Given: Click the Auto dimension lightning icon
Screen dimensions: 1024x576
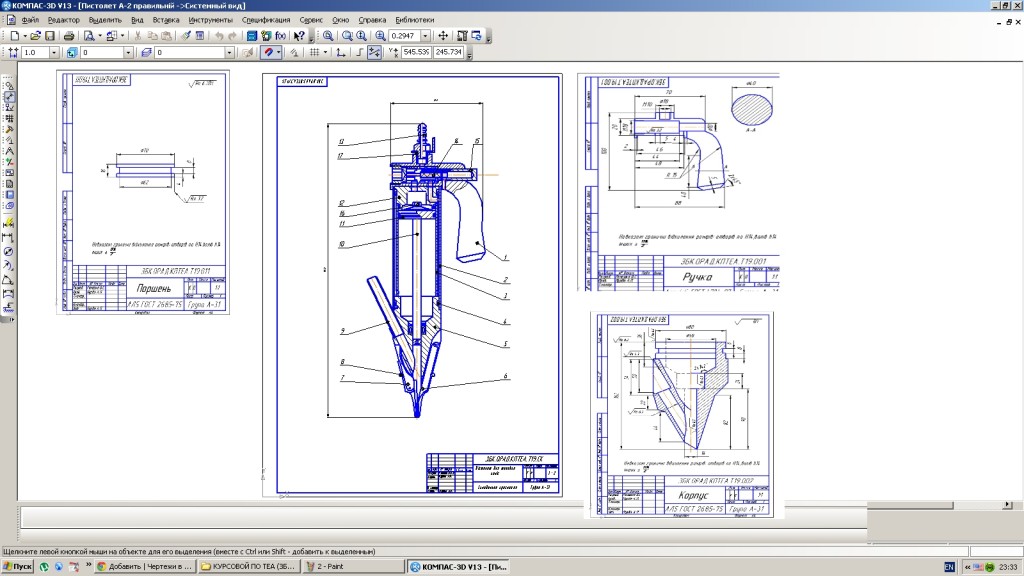Looking at the screenshot, I should pos(9,223).
